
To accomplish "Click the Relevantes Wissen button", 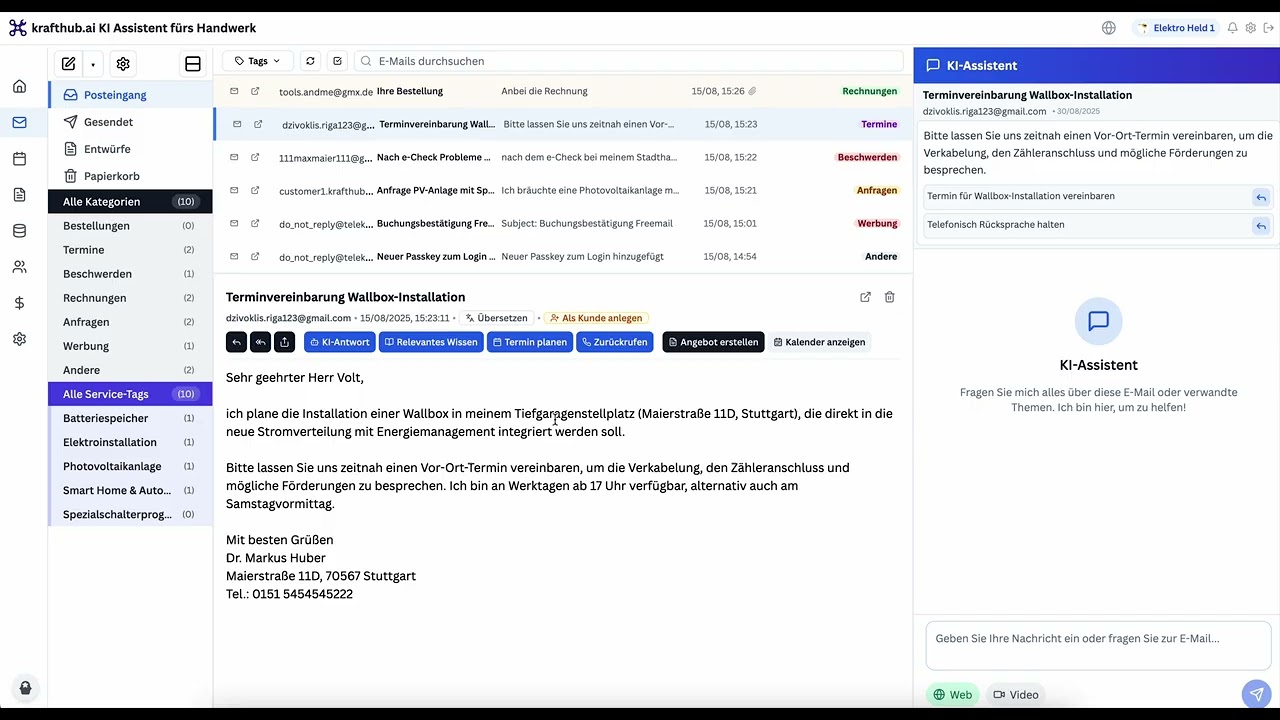I will point(431,342).
